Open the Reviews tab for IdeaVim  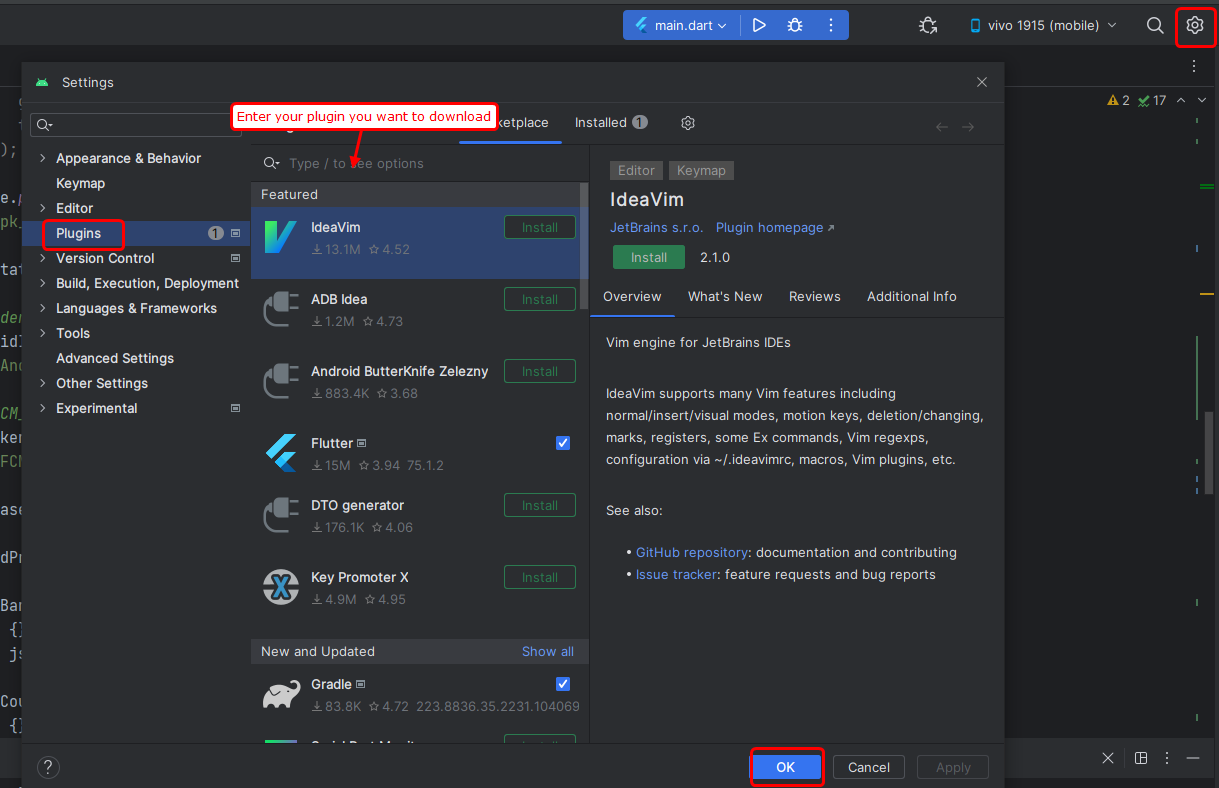(814, 296)
